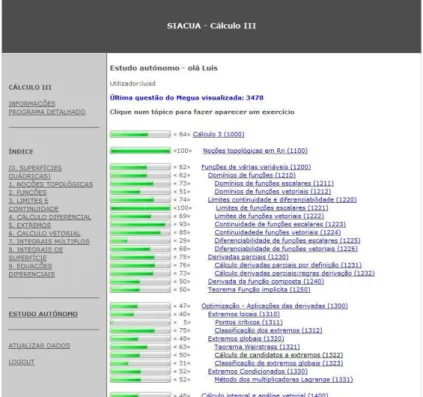Open Limites de funções escalares (1221)
The image size is (423, 397).
point(272,208)
